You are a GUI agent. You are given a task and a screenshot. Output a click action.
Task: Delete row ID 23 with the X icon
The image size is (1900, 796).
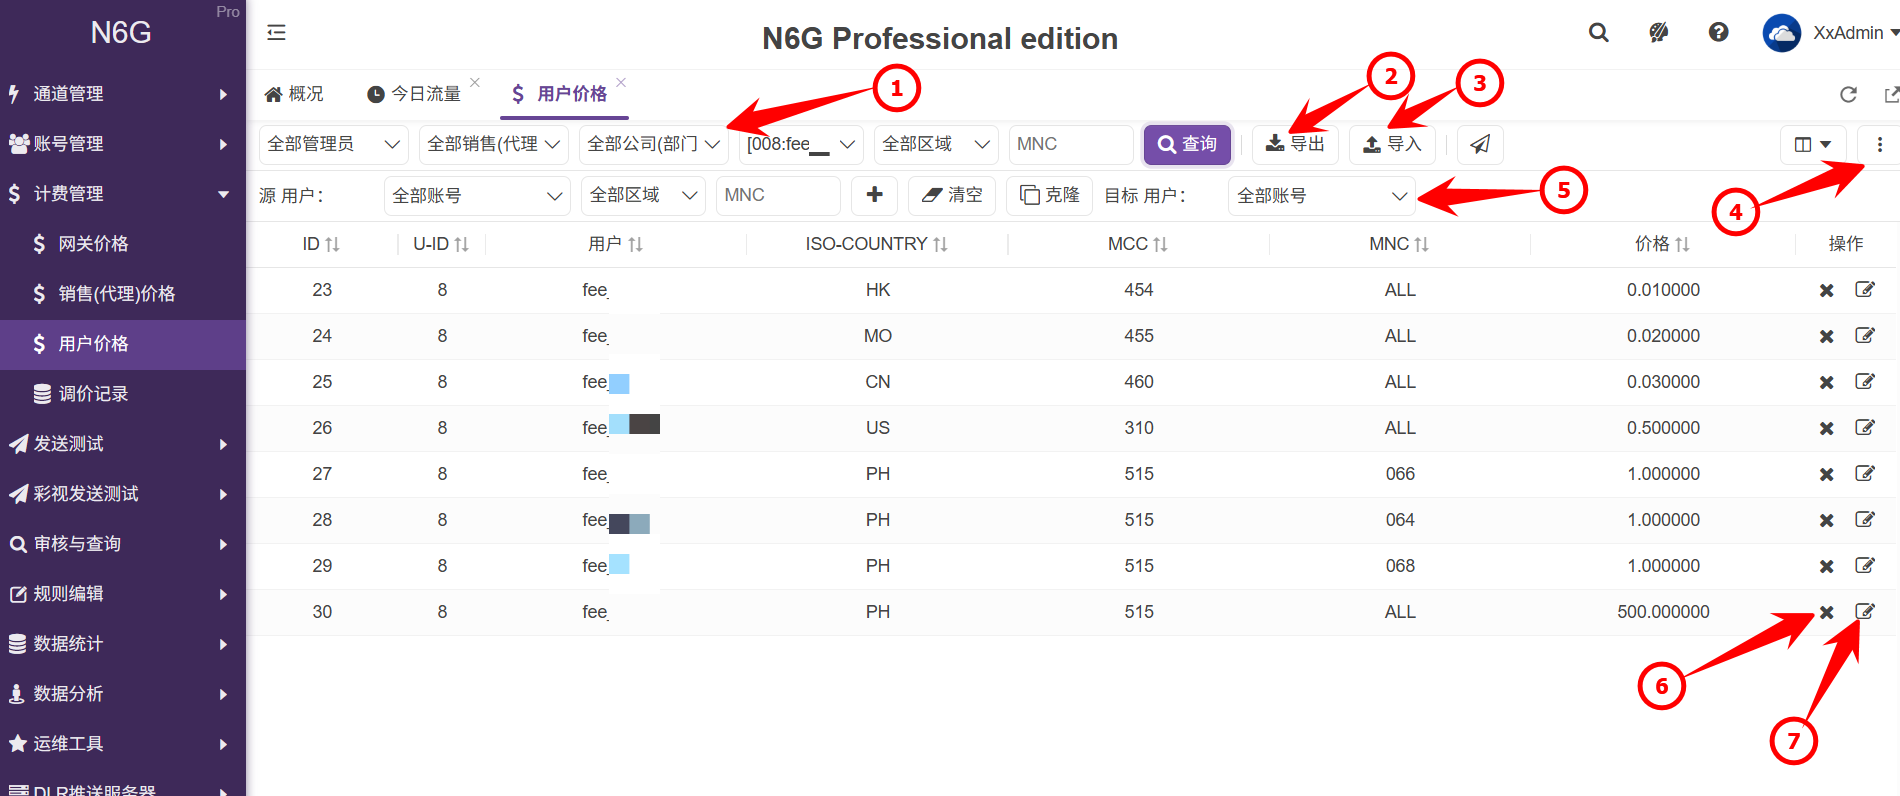coord(1826,290)
